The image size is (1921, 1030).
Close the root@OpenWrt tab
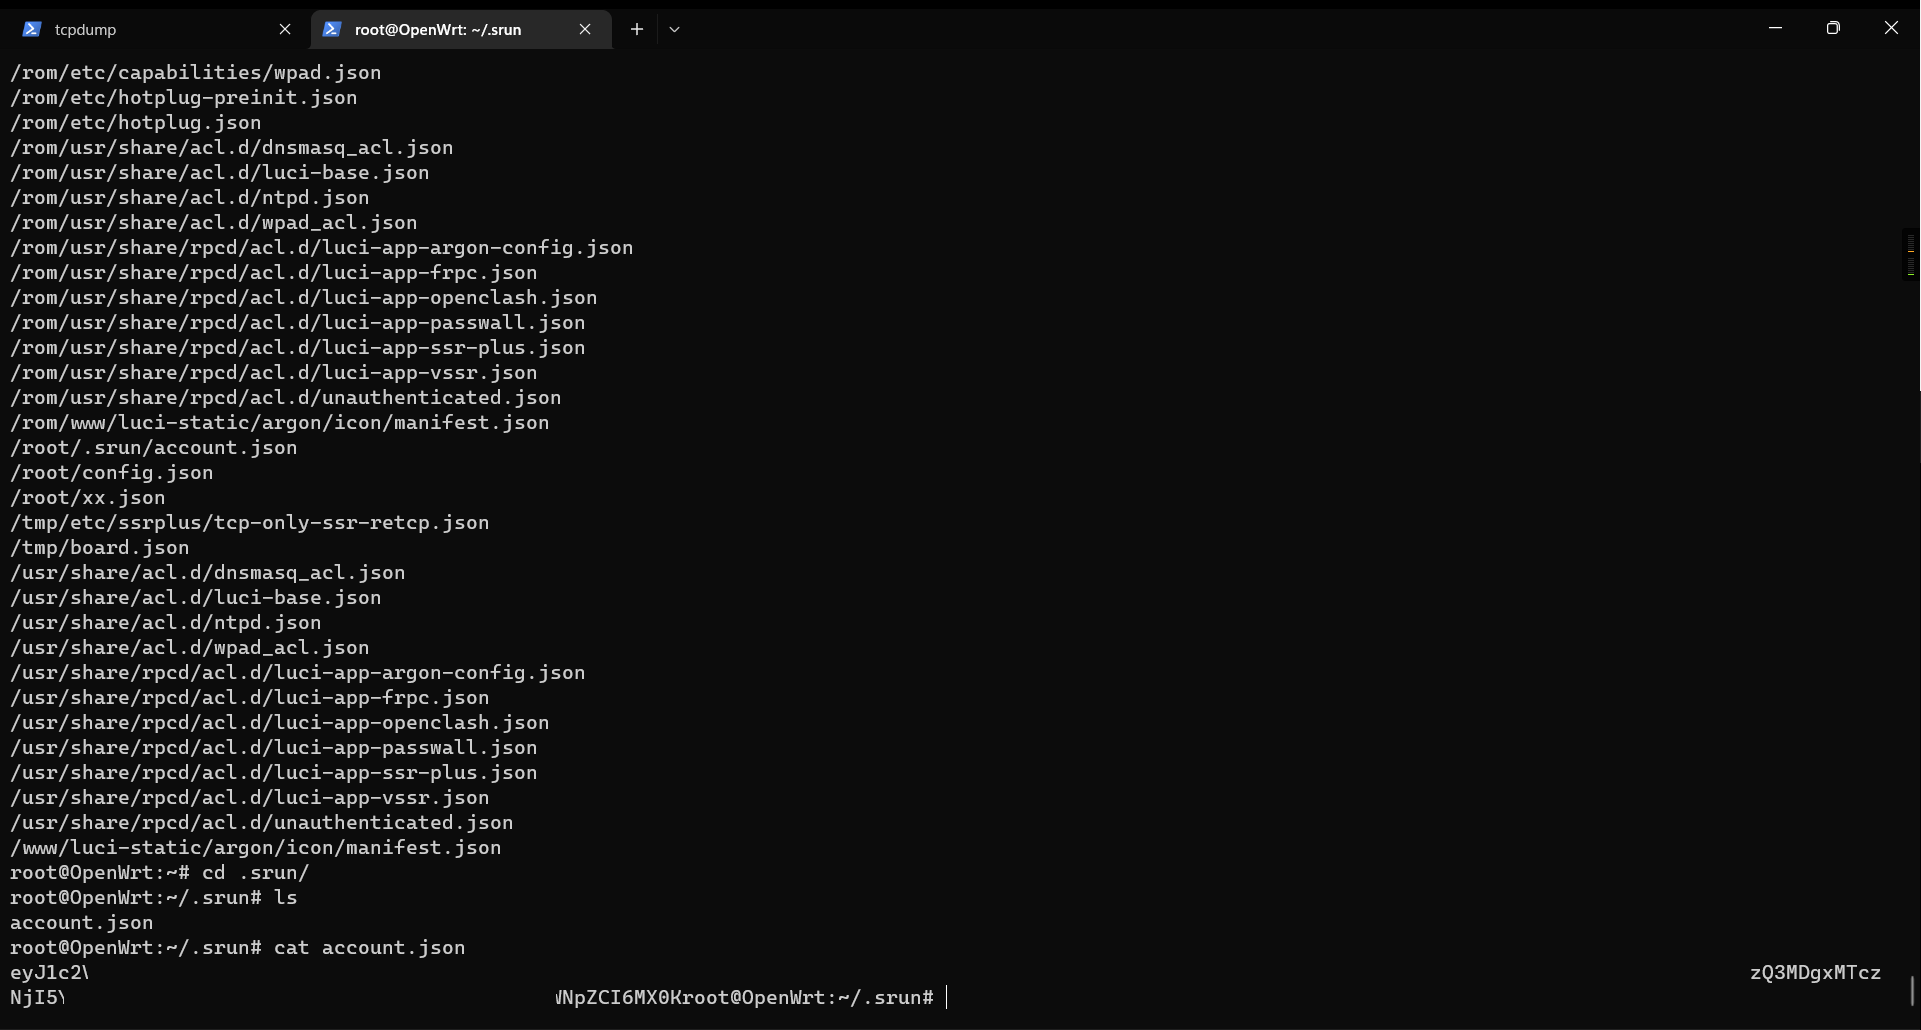pyautogui.click(x=585, y=29)
